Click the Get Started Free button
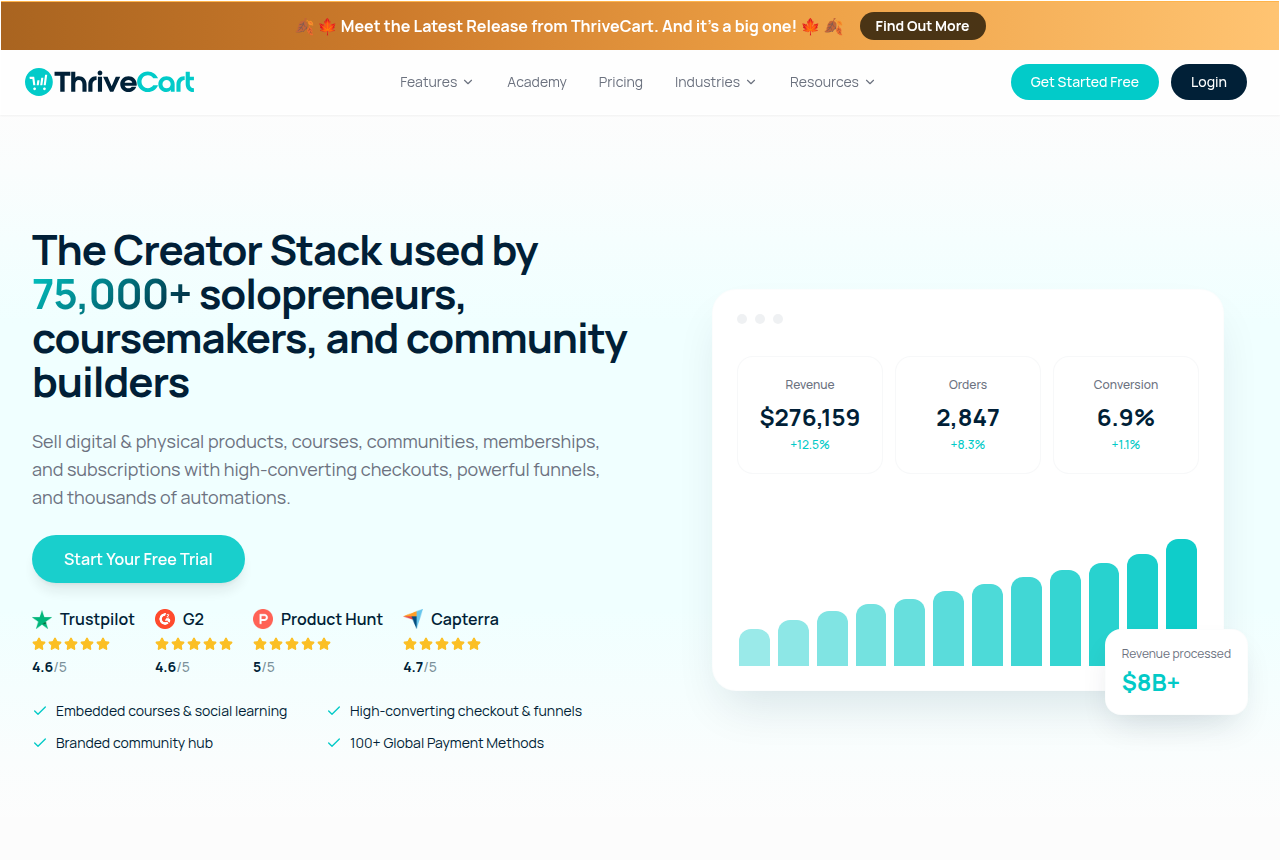Image resolution: width=1280 pixels, height=860 pixels. coord(1085,82)
